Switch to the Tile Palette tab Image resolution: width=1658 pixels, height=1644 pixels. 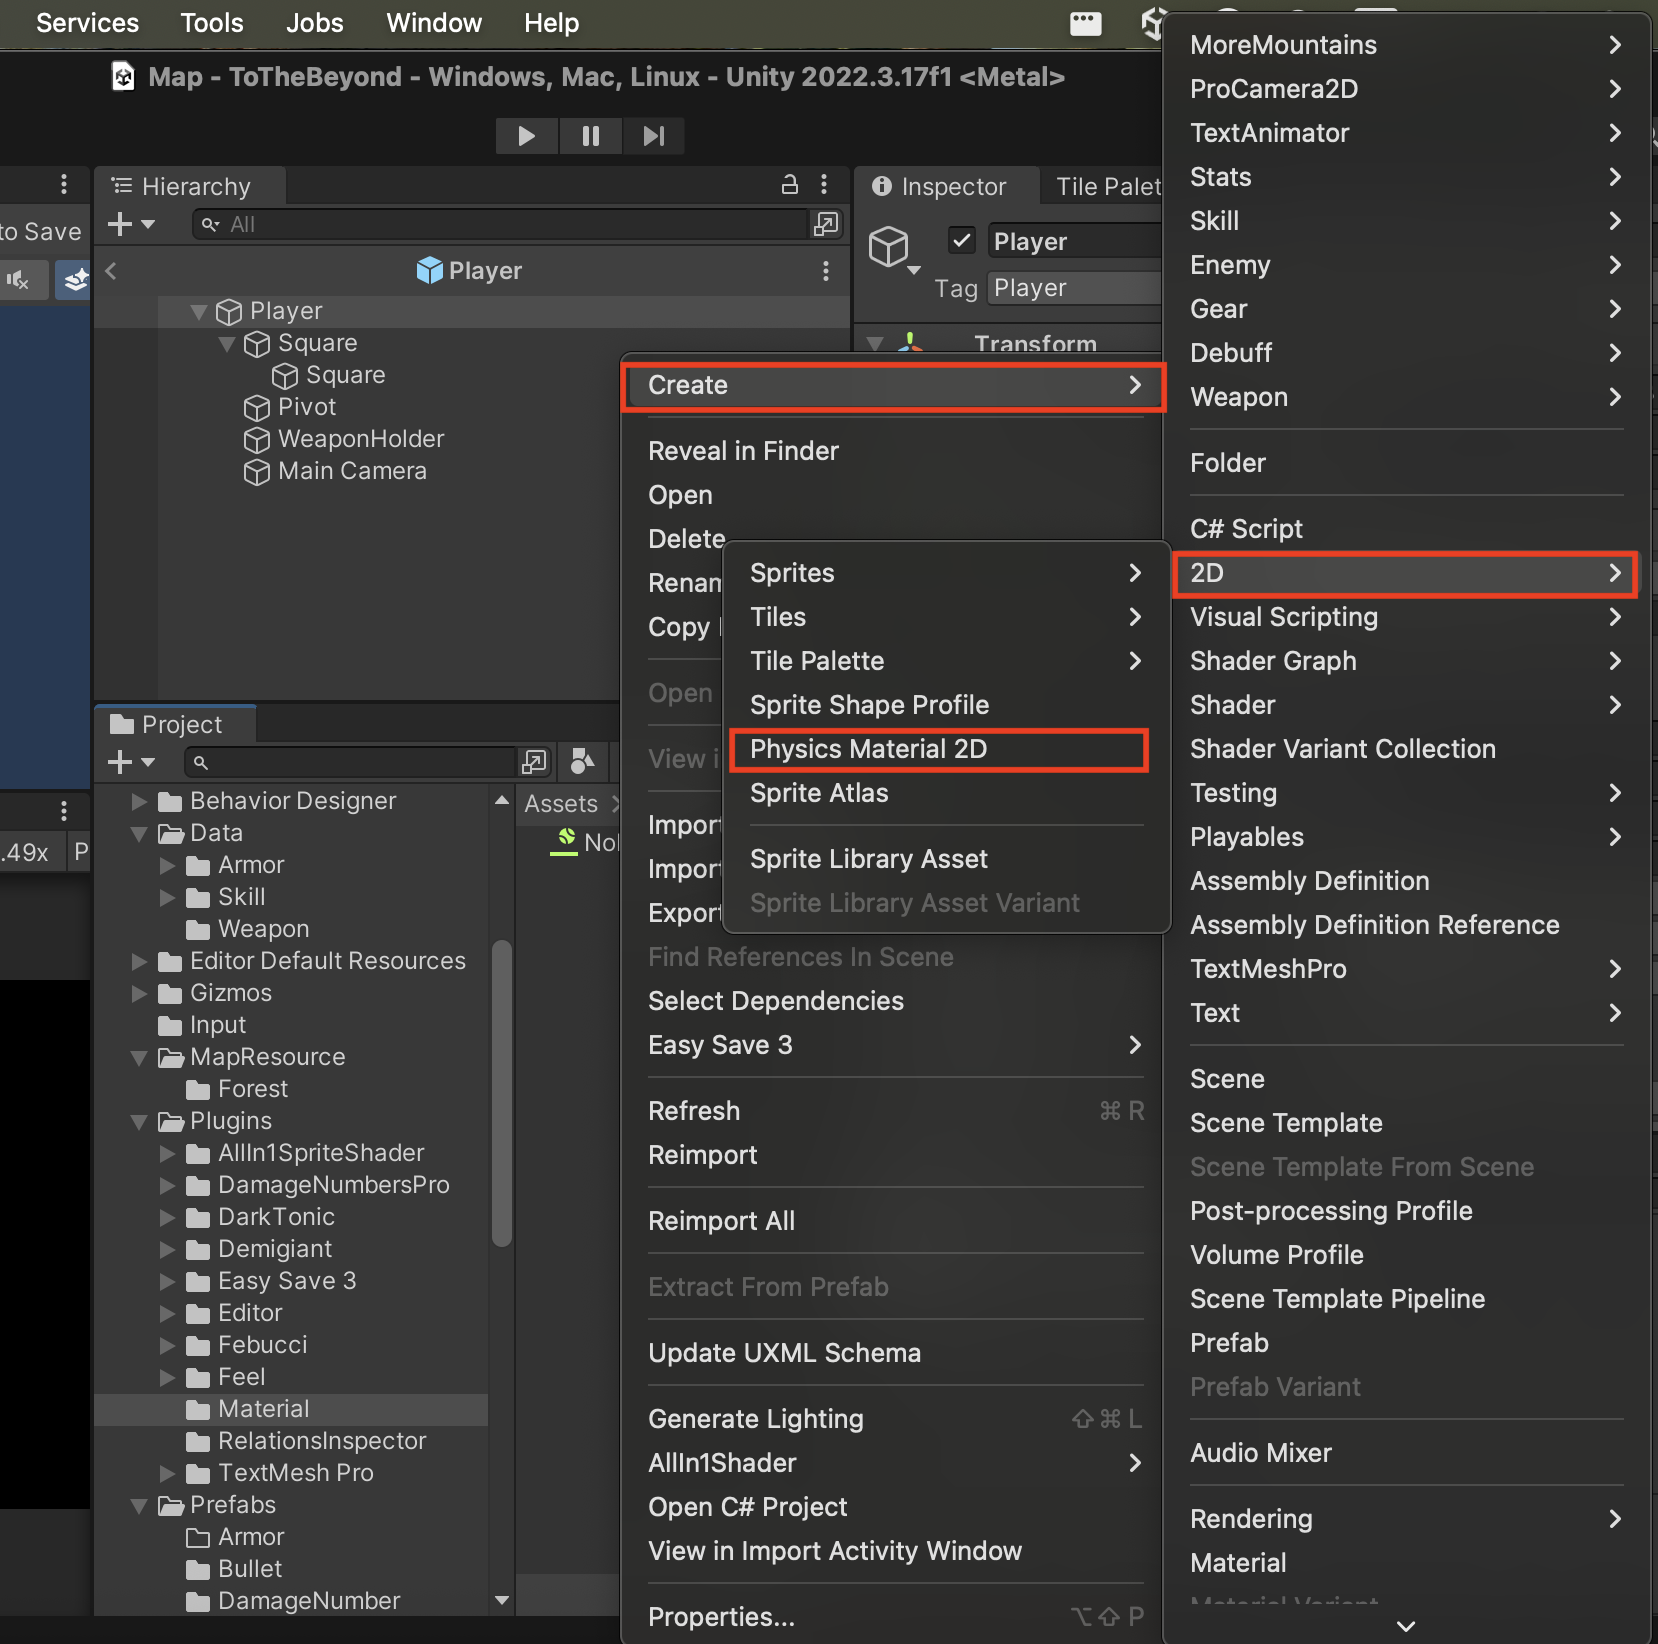point(1108,187)
